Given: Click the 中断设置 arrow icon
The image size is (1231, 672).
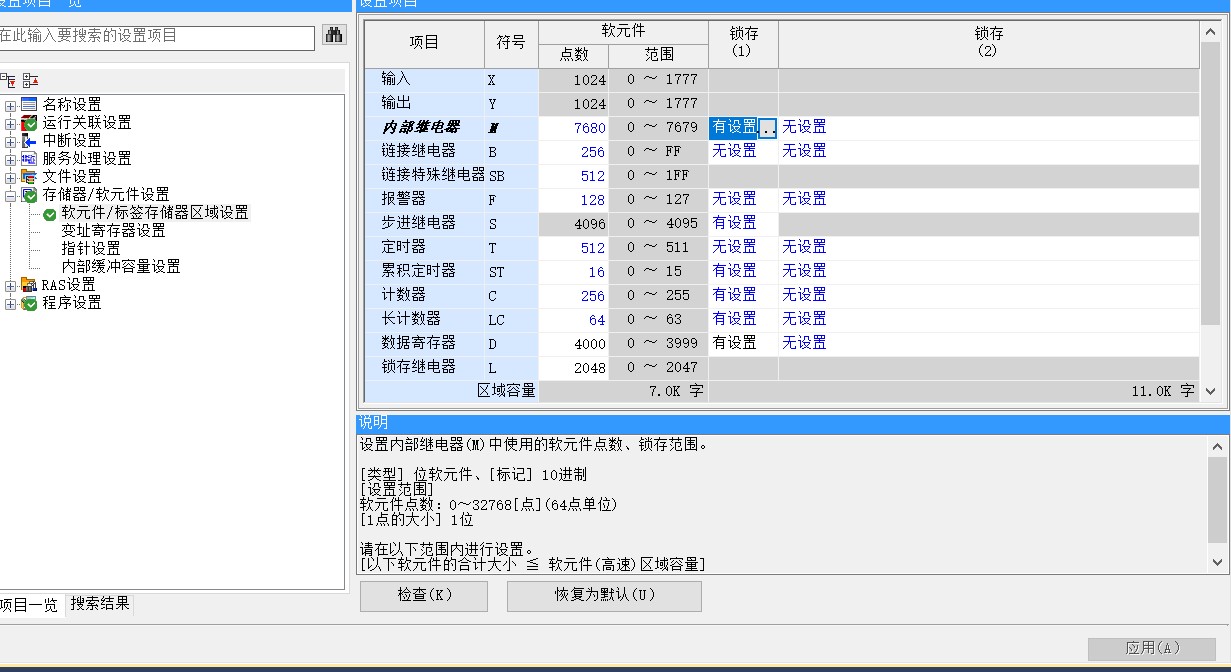Looking at the screenshot, I should 29,141.
